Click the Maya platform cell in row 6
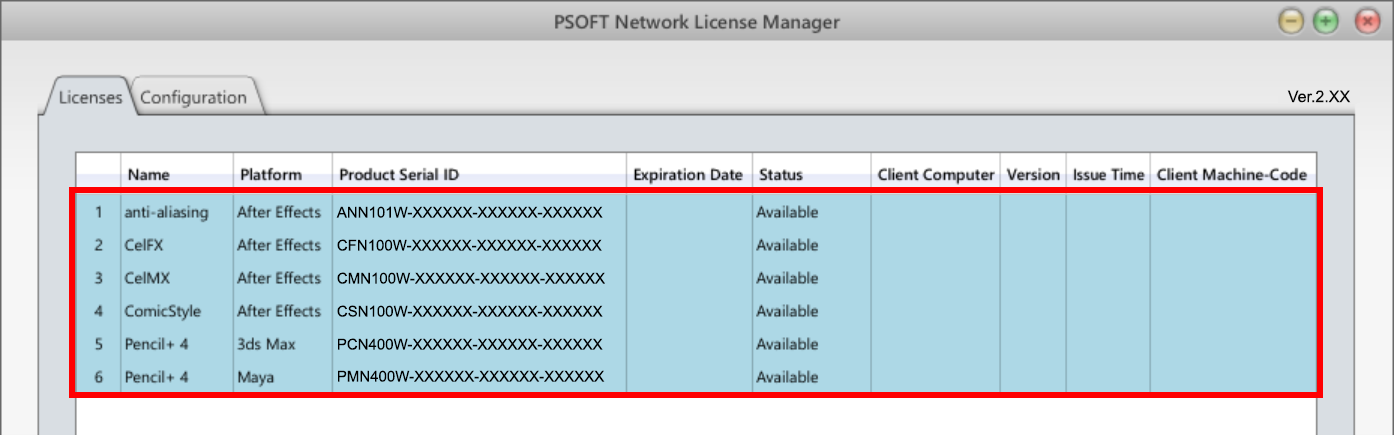This screenshot has height=435, width=1394. point(256,377)
